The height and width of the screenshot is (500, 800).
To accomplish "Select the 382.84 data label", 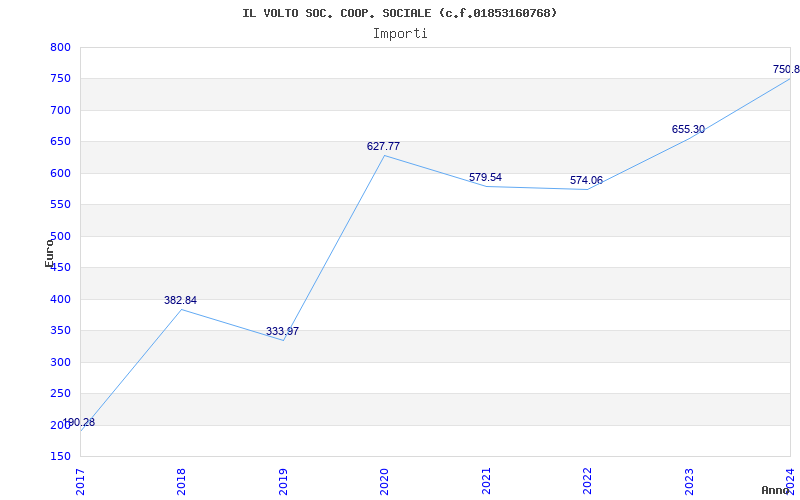I will (x=180, y=301).
